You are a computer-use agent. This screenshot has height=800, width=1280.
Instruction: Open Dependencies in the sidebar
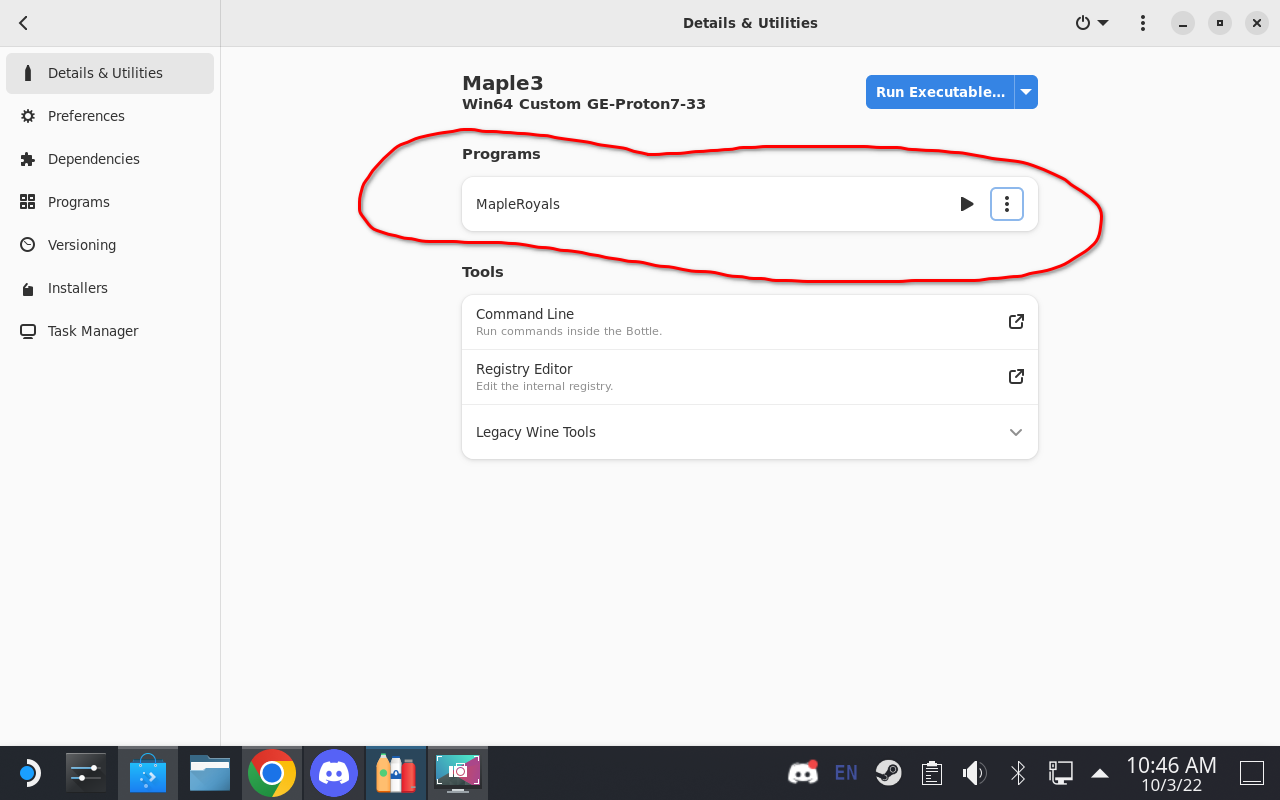coord(110,159)
